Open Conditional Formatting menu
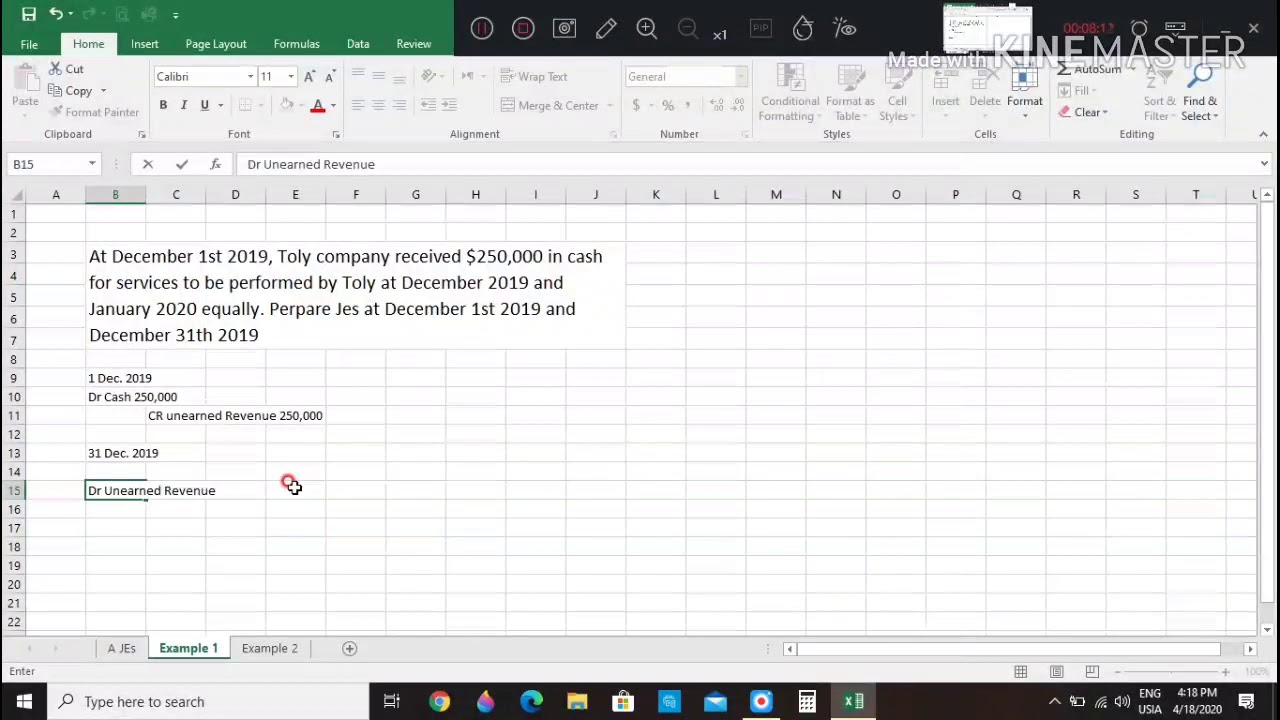The height and width of the screenshot is (720, 1280). (x=789, y=93)
